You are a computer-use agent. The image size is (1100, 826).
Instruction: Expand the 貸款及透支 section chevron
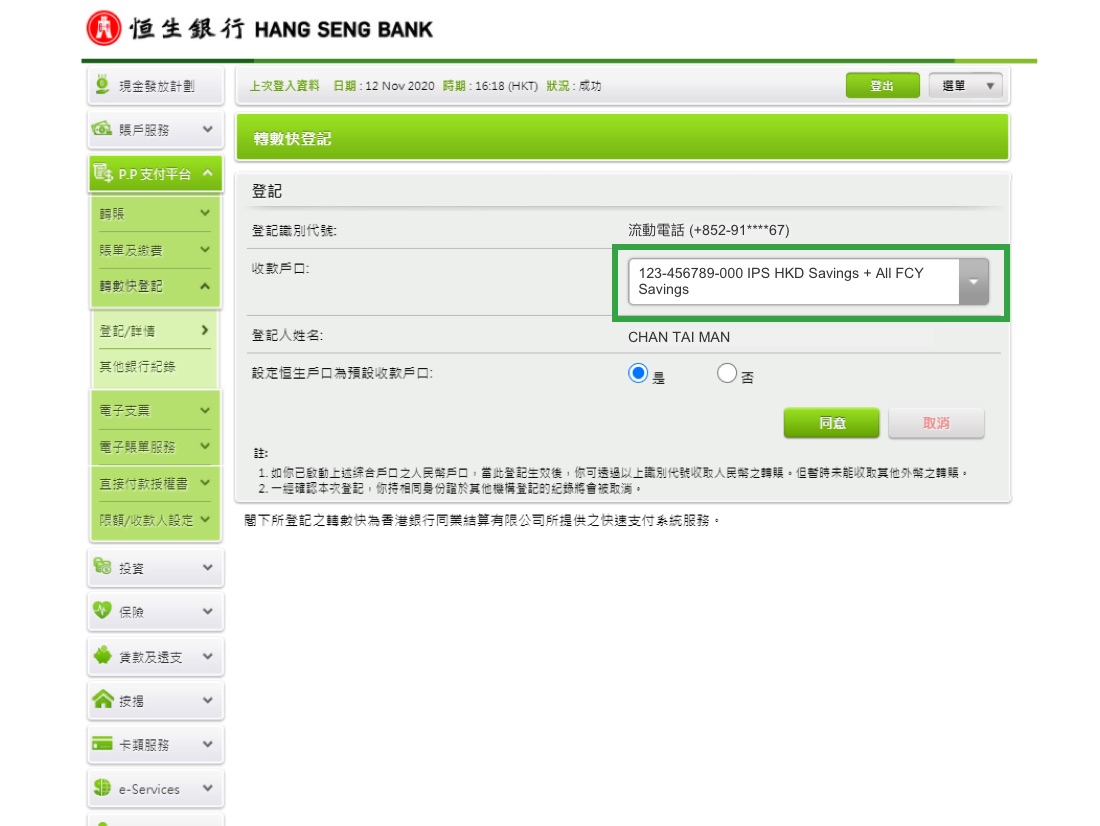click(x=208, y=656)
